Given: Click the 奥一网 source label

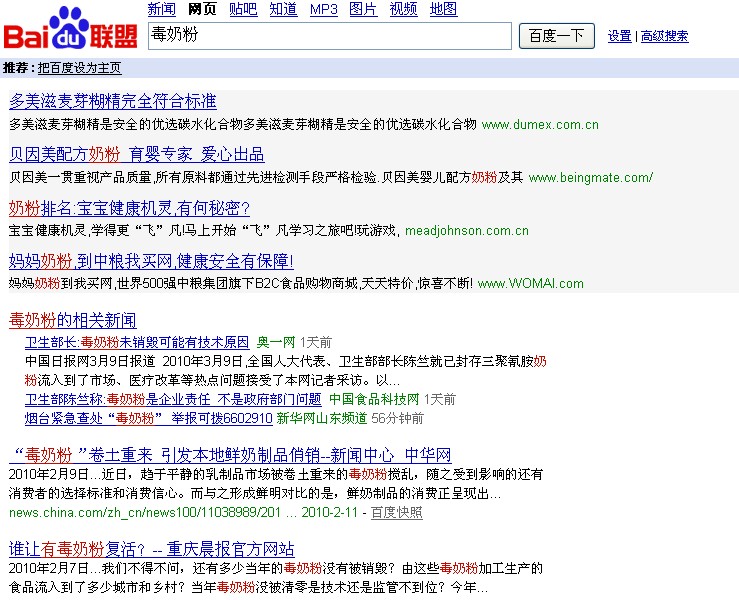Looking at the screenshot, I should [276, 342].
